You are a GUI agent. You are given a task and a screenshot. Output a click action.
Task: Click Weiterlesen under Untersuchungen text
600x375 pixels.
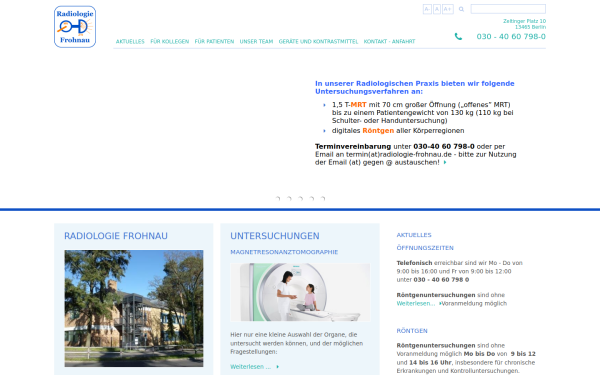click(x=251, y=367)
